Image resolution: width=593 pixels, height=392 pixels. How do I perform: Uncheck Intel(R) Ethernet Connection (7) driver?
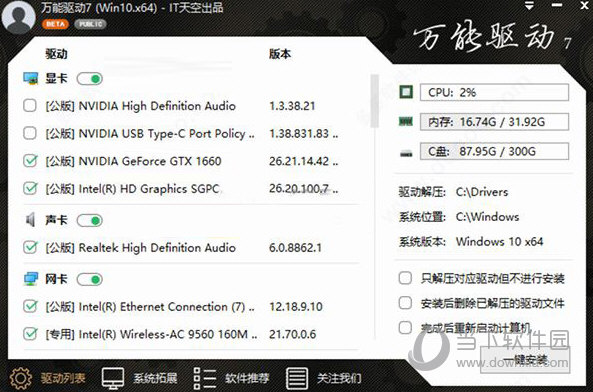coord(30,306)
